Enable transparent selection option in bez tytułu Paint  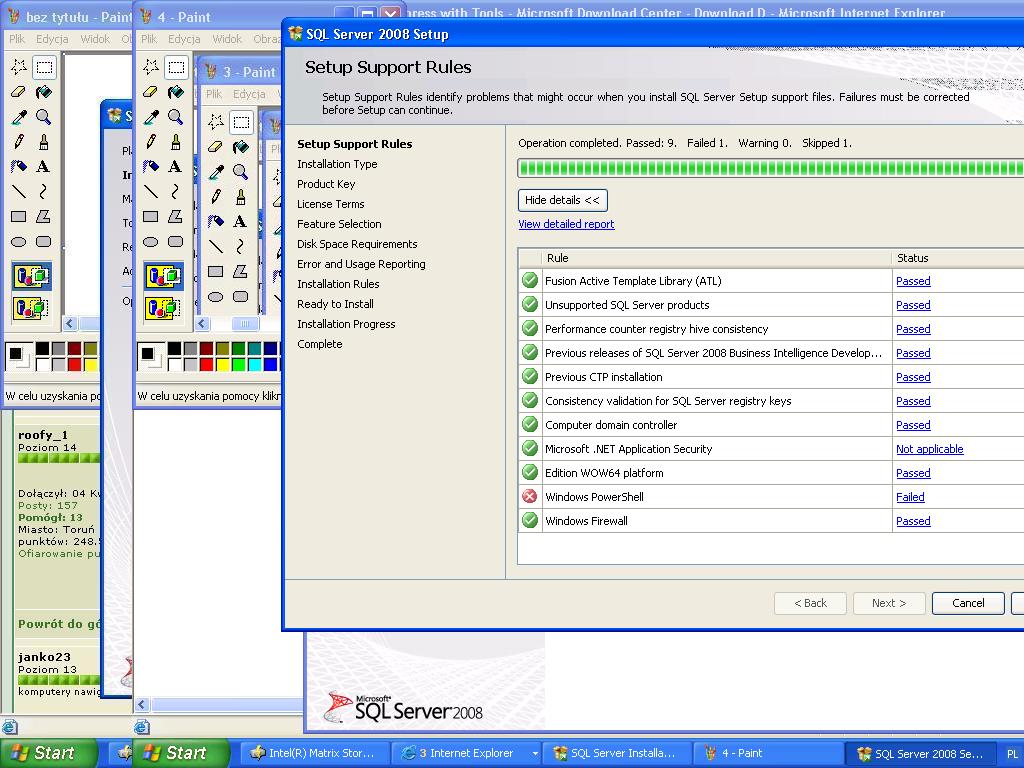click(31, 307)
